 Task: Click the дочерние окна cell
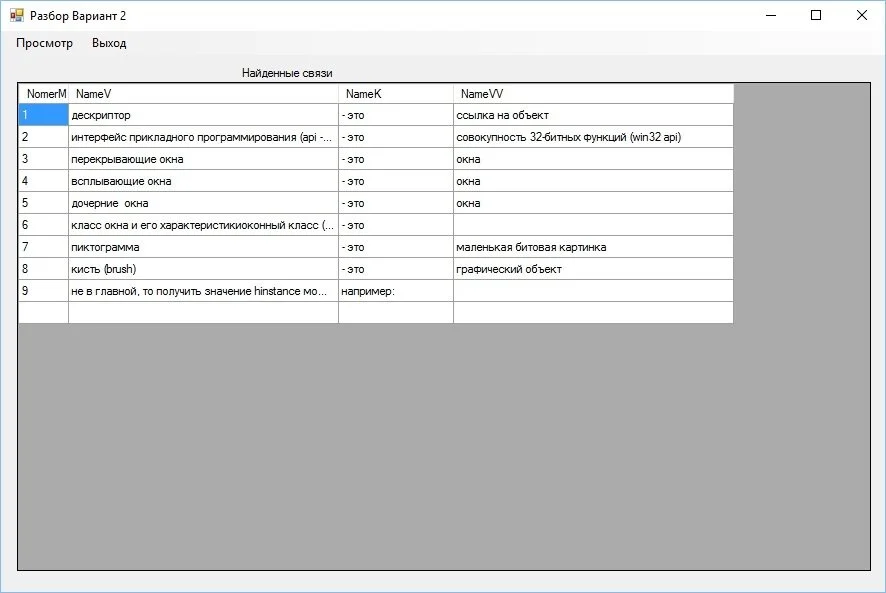(203, 203)
